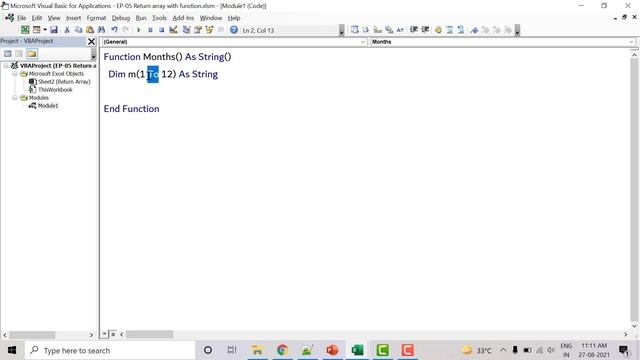This screenshot has width=640, height=360.
Task: Click the Quick Info icon
Action: point(378,30)
